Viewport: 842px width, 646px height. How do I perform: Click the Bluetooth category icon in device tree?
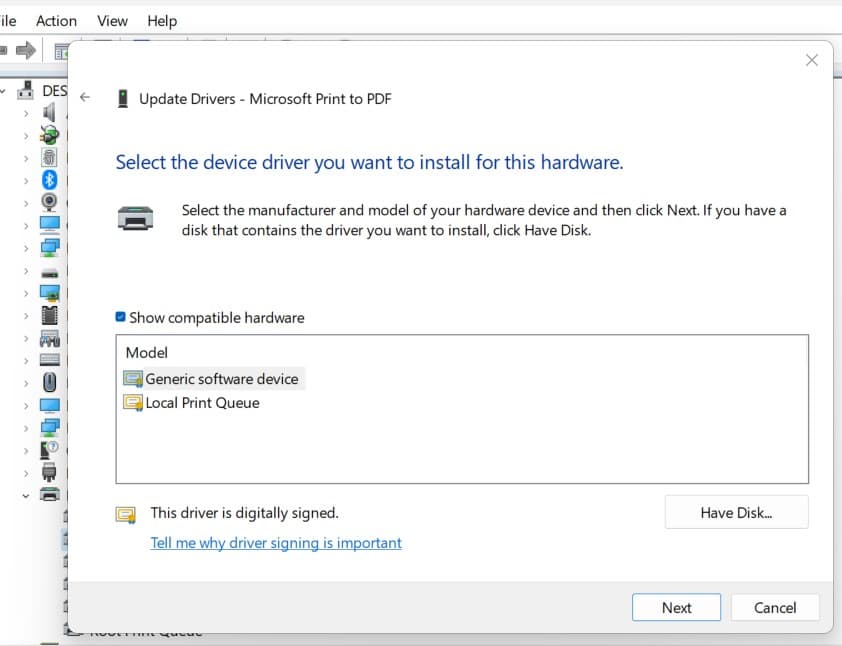tap(49, 180)
